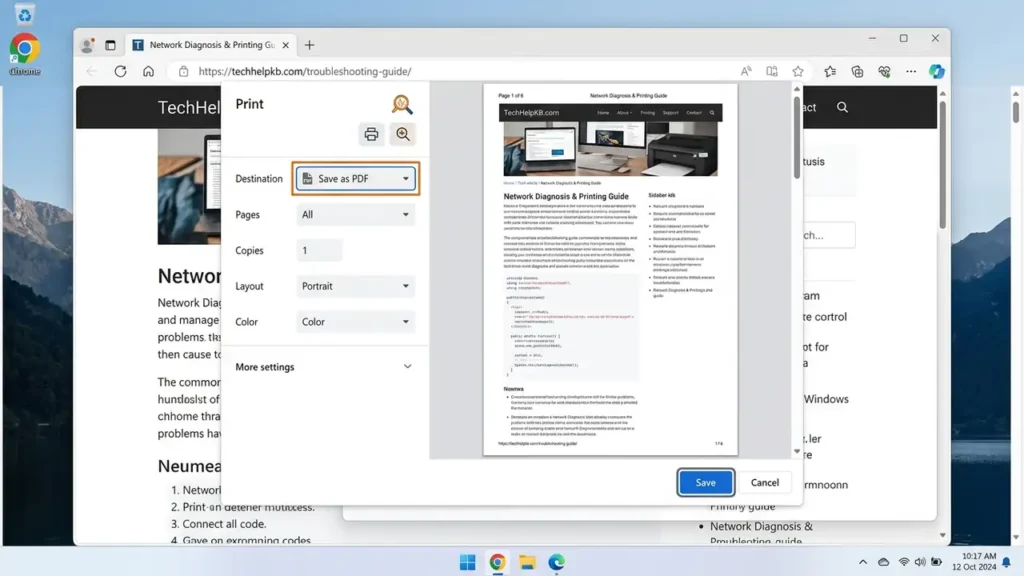Click the browser refresh icon
1024x576 pixels.
pyautogui.click(x=120, y=71)
